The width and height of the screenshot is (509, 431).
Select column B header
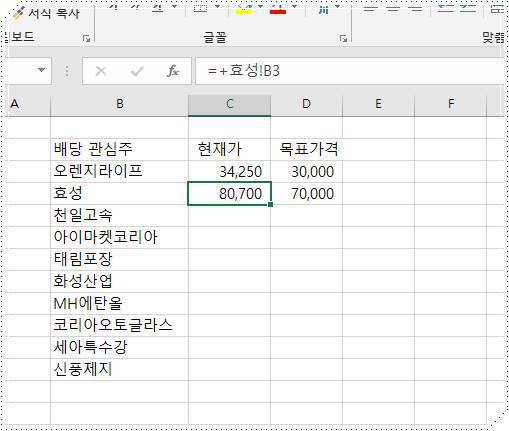click(119, 104)
